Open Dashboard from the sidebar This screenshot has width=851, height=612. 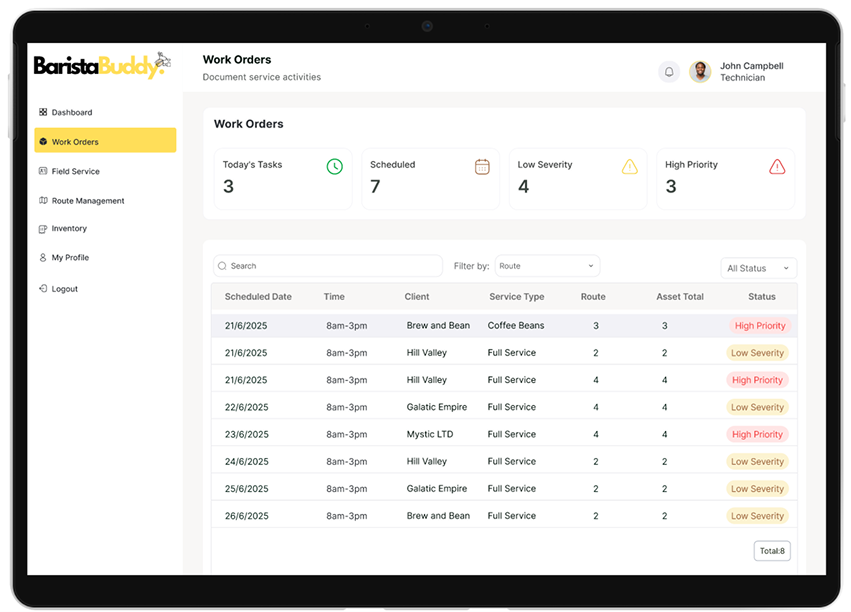click(x=71, y=112)
